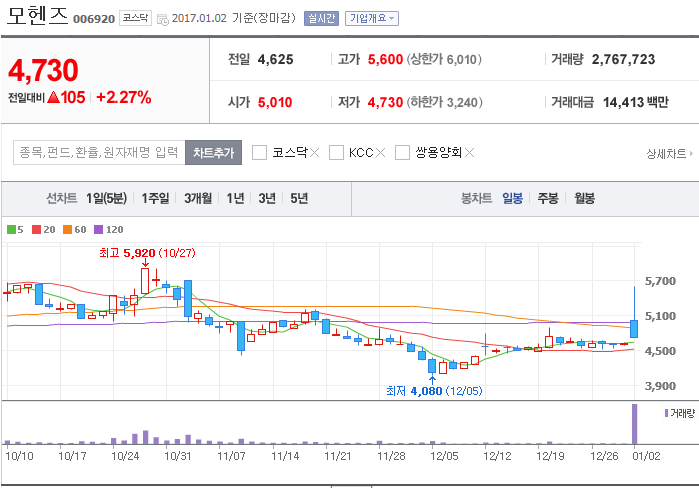Click the 코스닥 market badge next to stock code
Screen dimensions: 699x488
click(x=135, y=18)
